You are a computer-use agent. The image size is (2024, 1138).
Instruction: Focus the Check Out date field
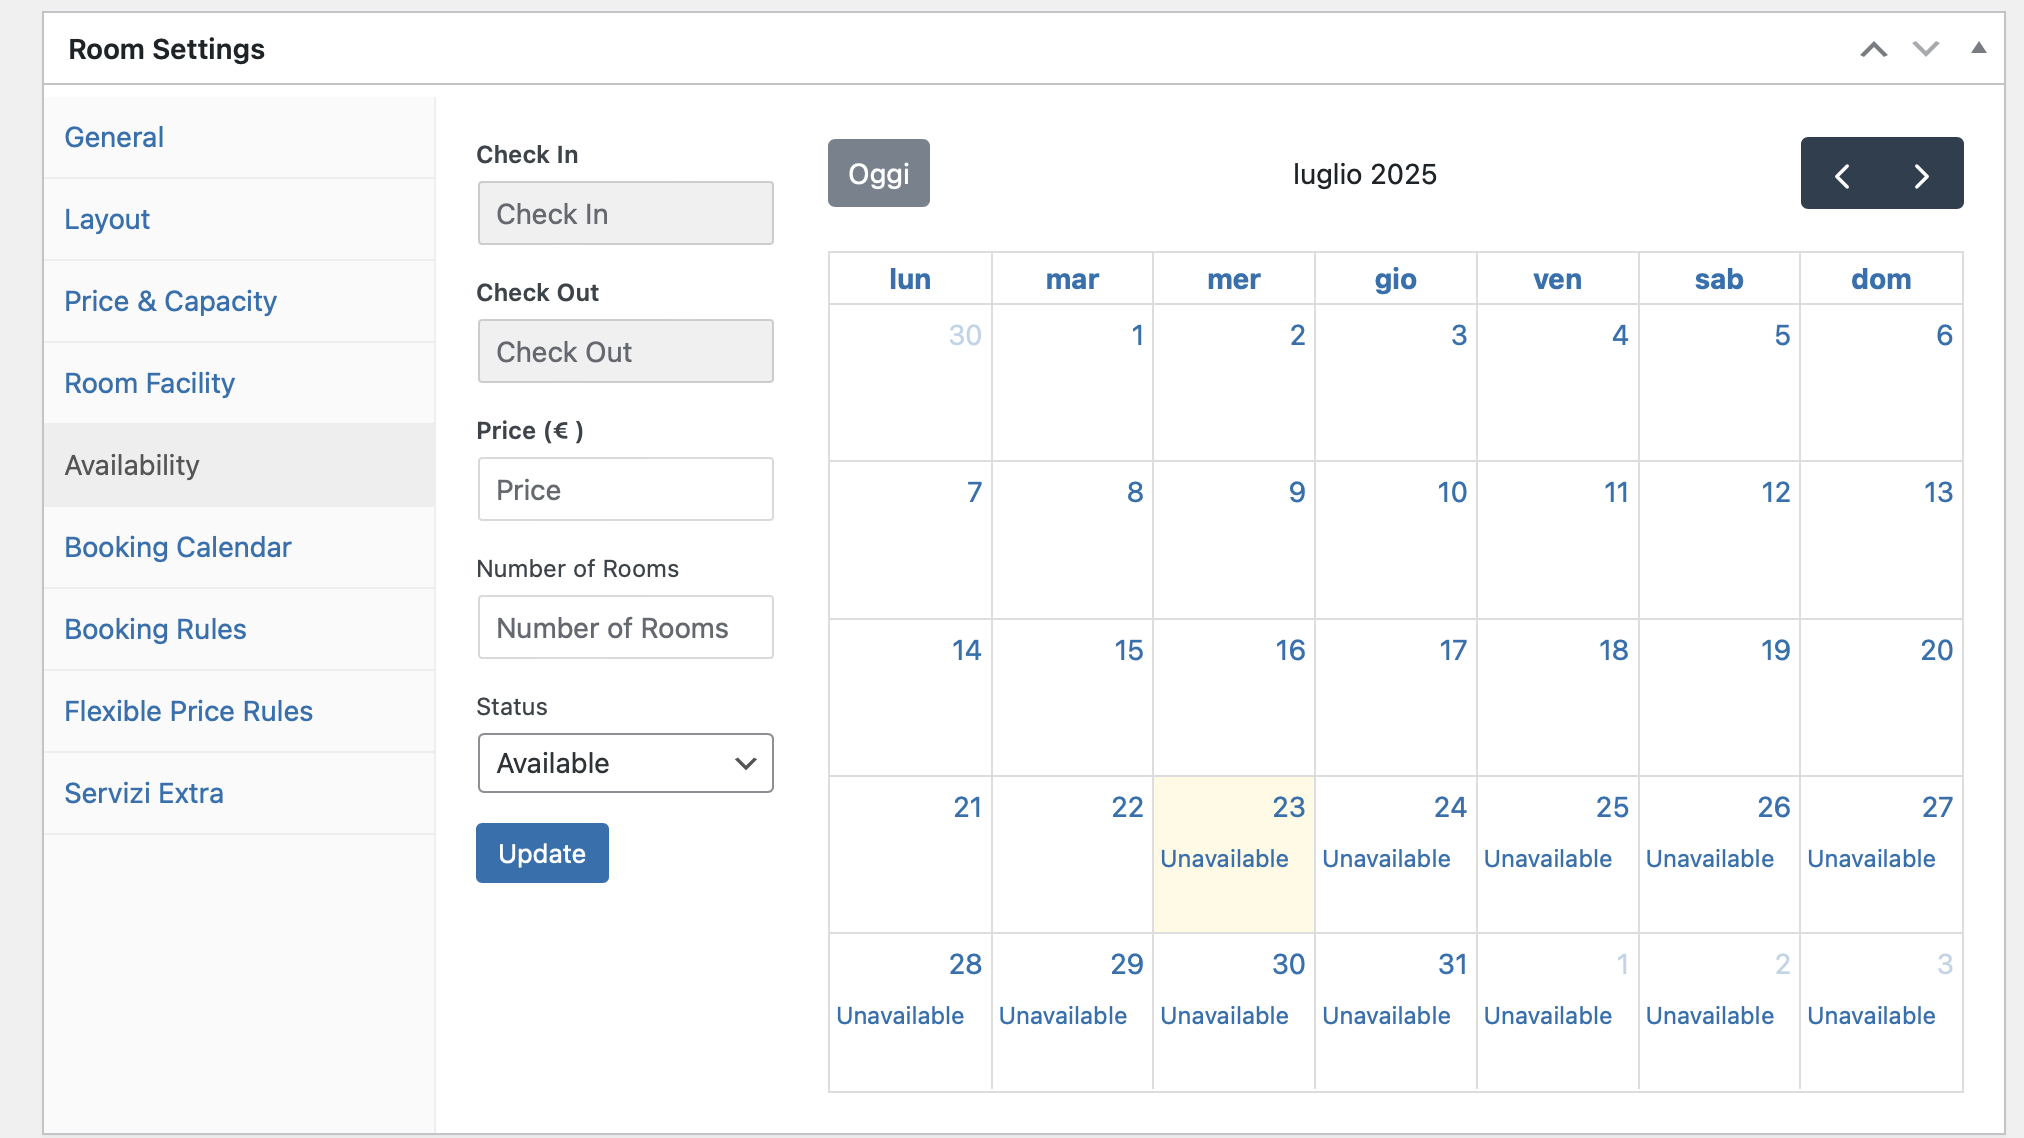[626, 351]
